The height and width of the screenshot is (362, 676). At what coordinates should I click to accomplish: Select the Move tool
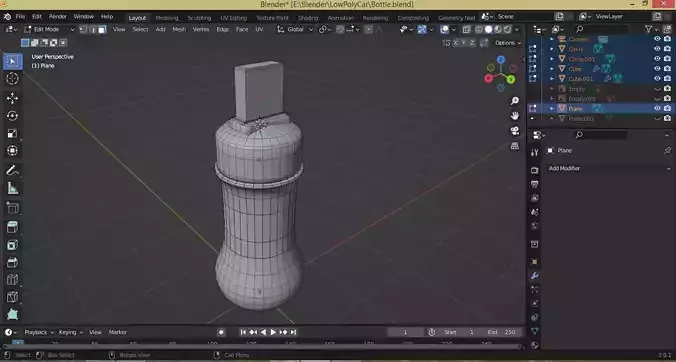[12, 98]
